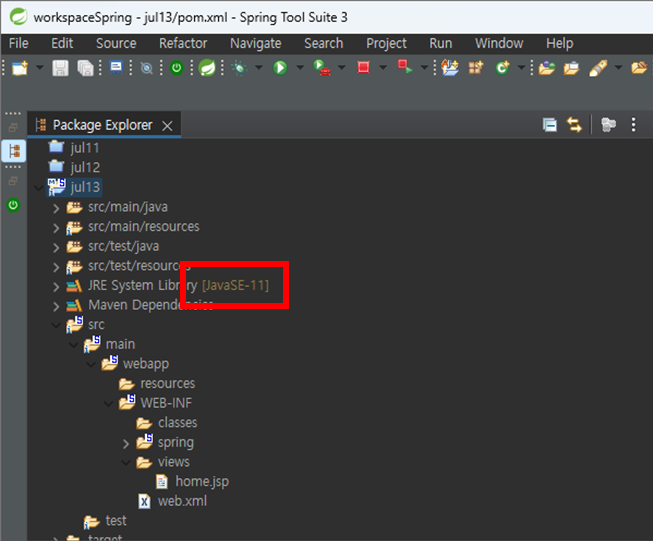Close the Package Explorer tab

pos(167,126)
